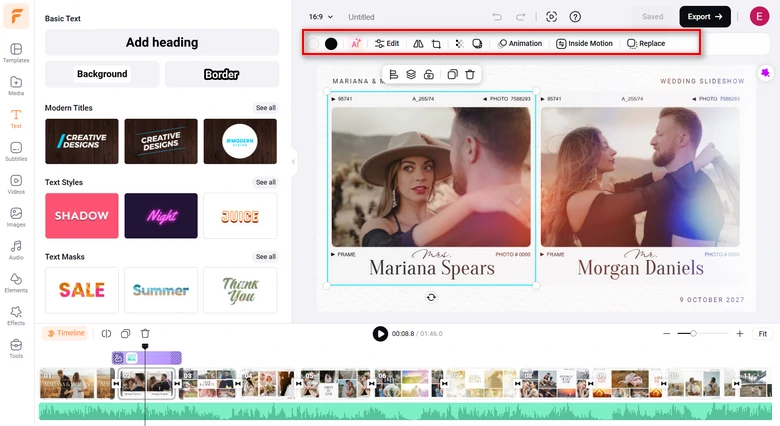This screenshot has height=426, width=780.
Task: Click the Untitled project name field
Action: pos(361,17)
